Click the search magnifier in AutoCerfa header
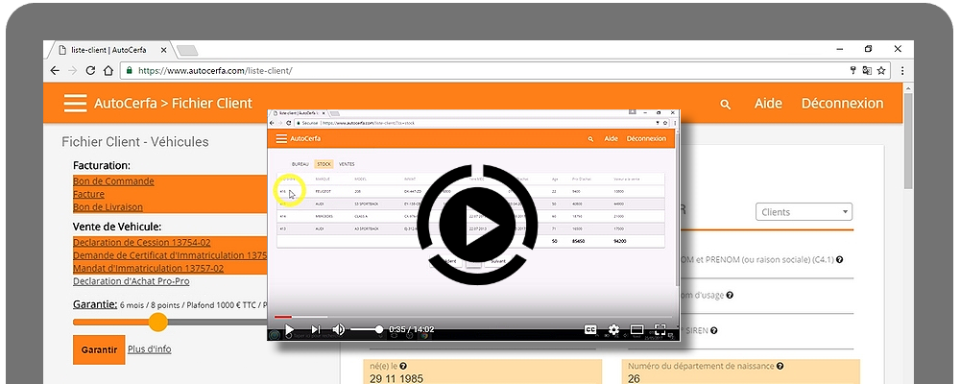 click(726, 104)
